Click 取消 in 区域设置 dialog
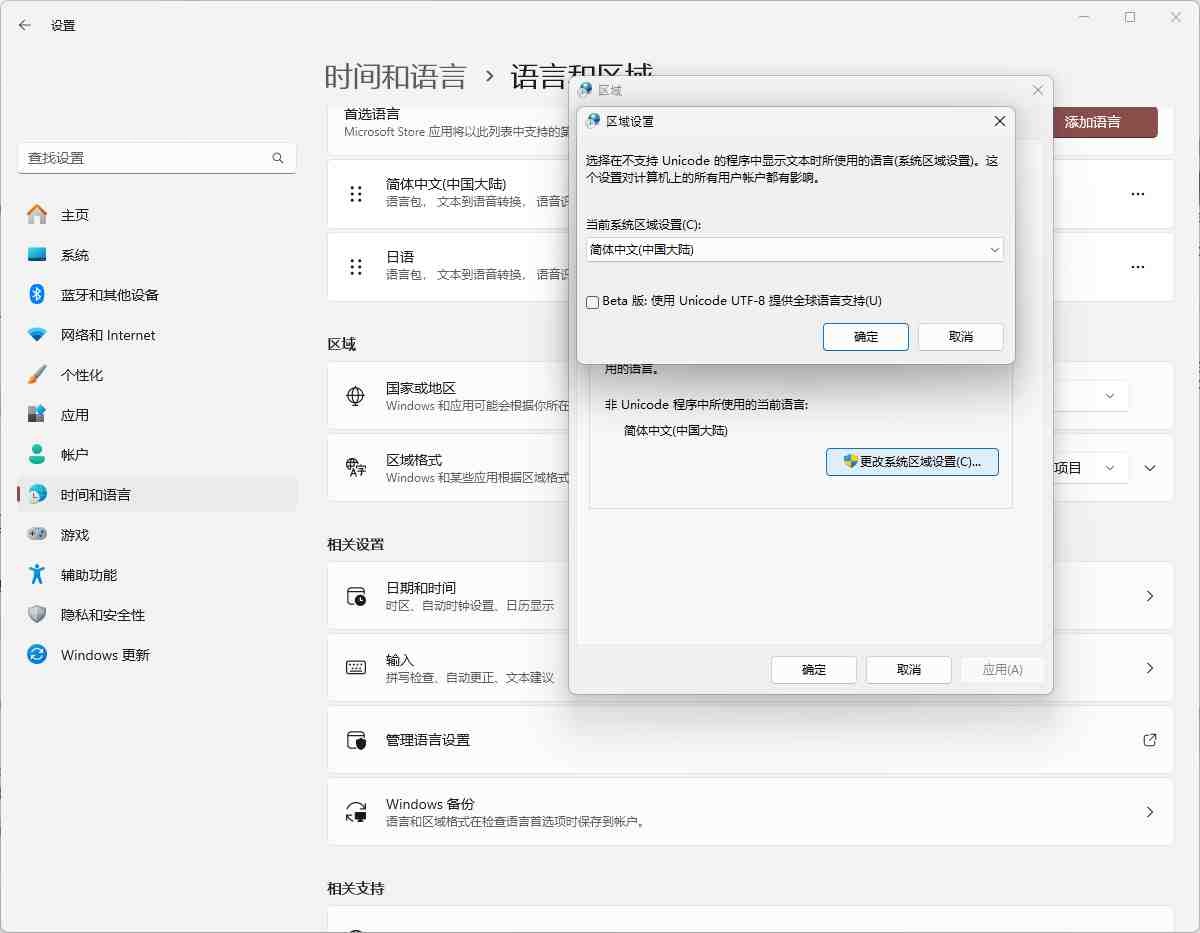Screen dimensions: 1200x933 point(961,337)
